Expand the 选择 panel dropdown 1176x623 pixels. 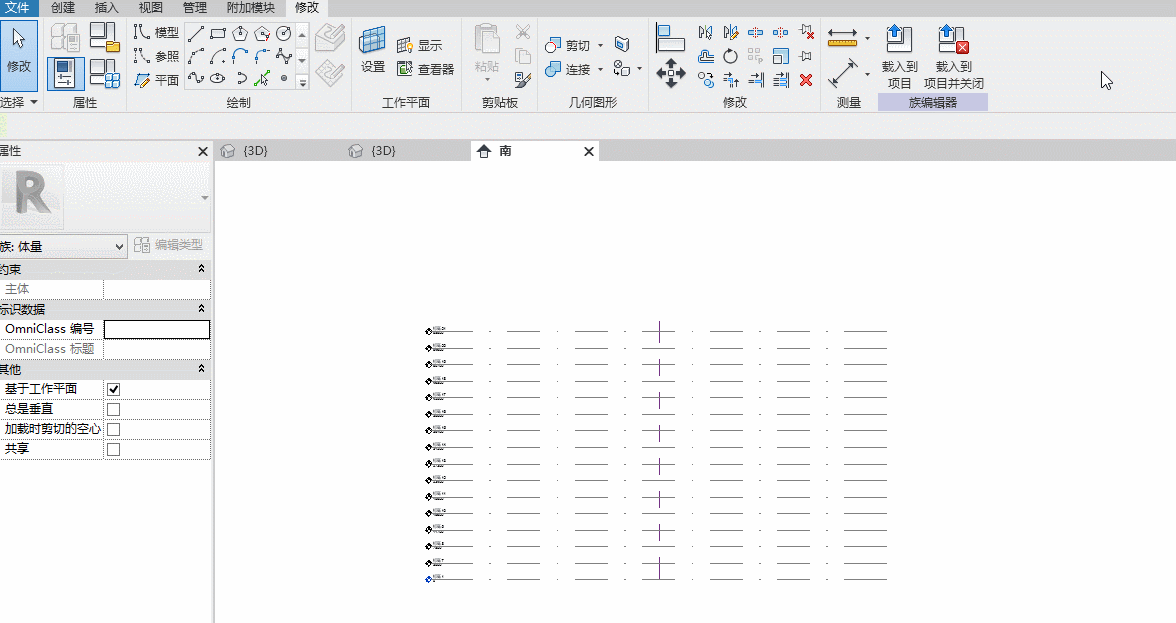(20, 102)
